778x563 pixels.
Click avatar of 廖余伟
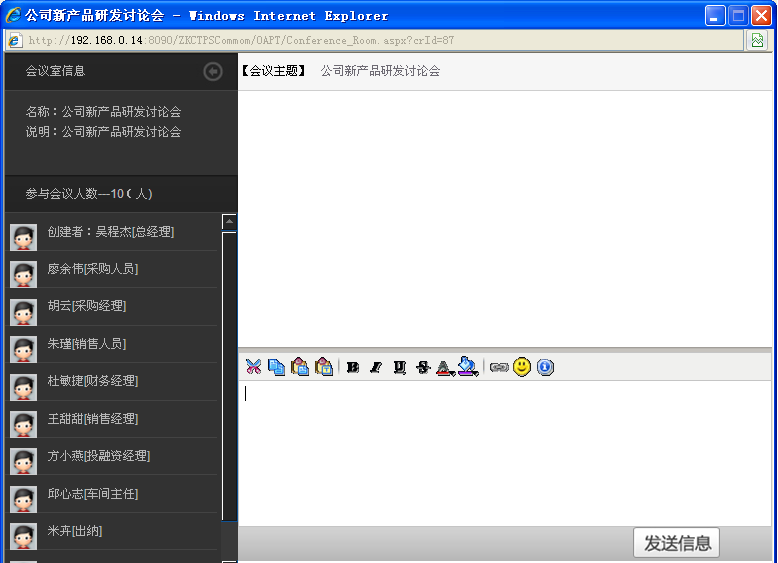click(x=23, y=274)
